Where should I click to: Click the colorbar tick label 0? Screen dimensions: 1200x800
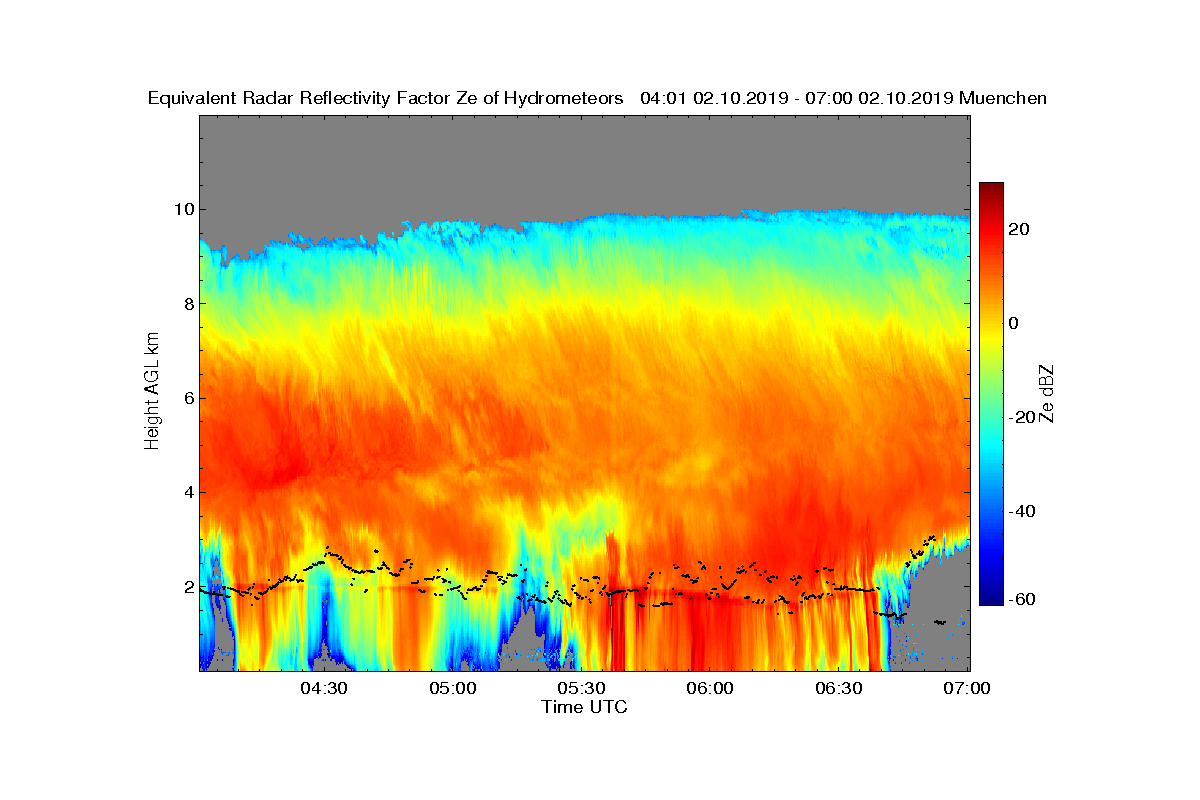coord(1014,323)
